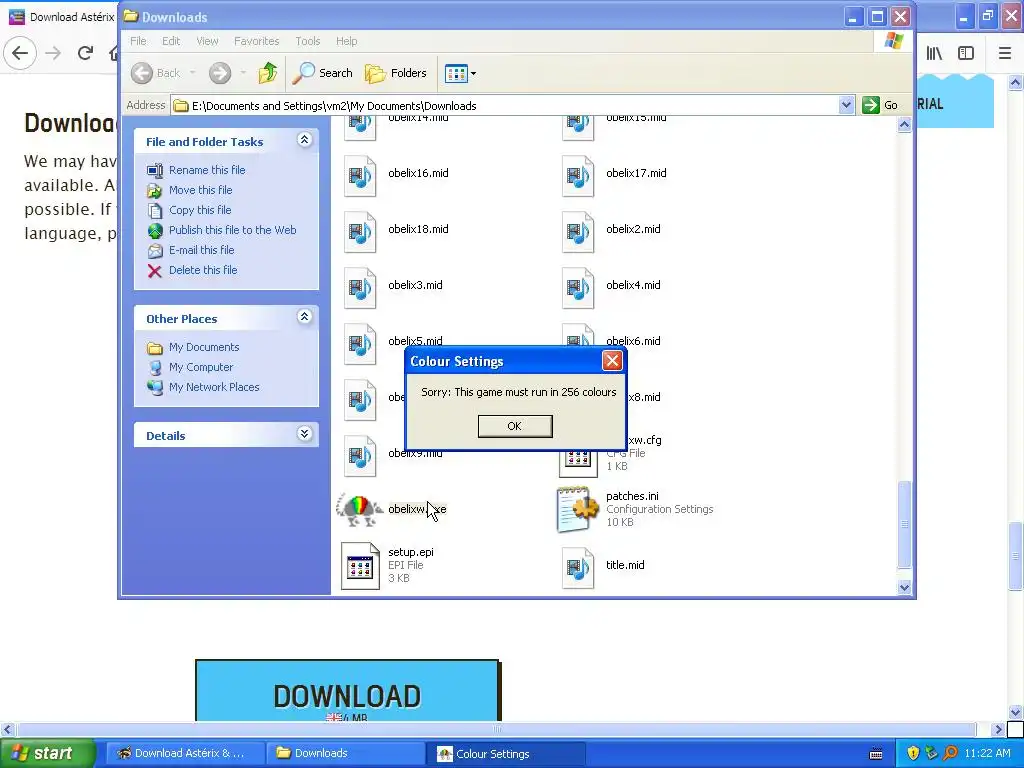Click Rename this file

(x=207, y=170)
